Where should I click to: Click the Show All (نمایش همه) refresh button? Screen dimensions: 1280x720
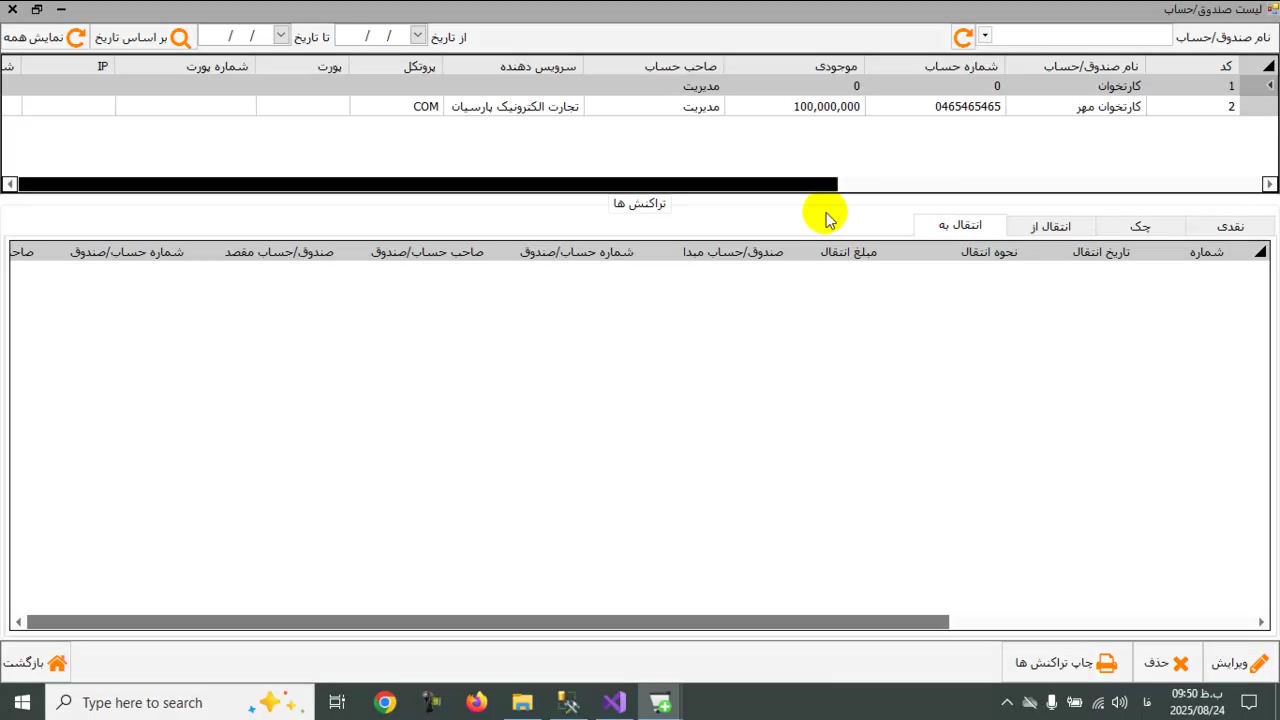pos(45,37)
